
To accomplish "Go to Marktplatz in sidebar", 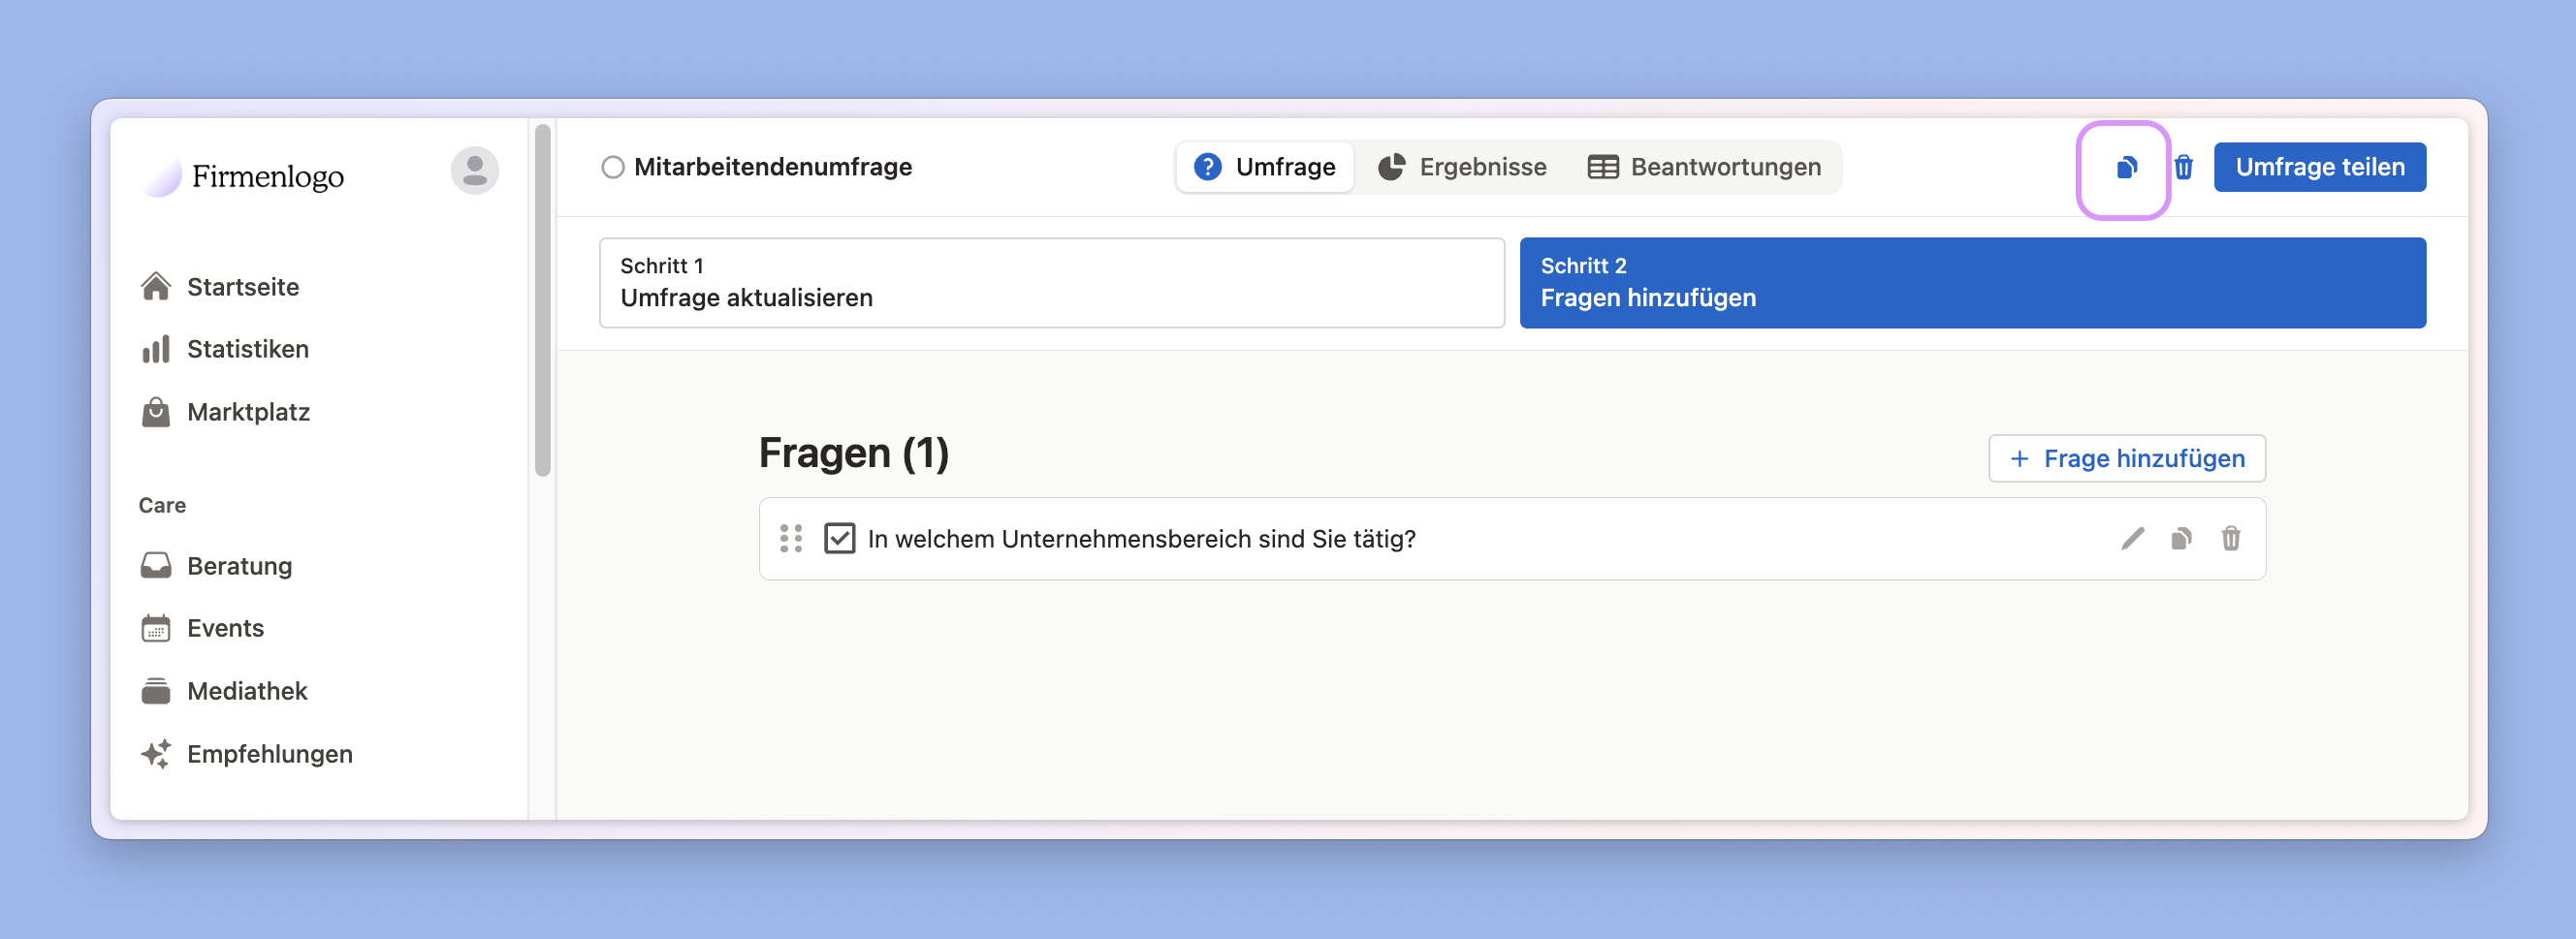I will pos(248,412).
